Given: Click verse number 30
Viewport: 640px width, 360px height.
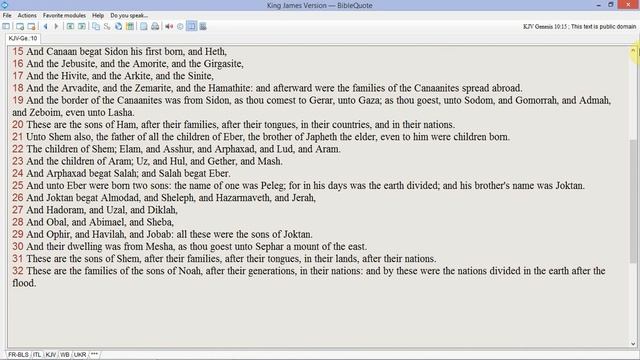Looking at the screenshot, I should point(18,247).
